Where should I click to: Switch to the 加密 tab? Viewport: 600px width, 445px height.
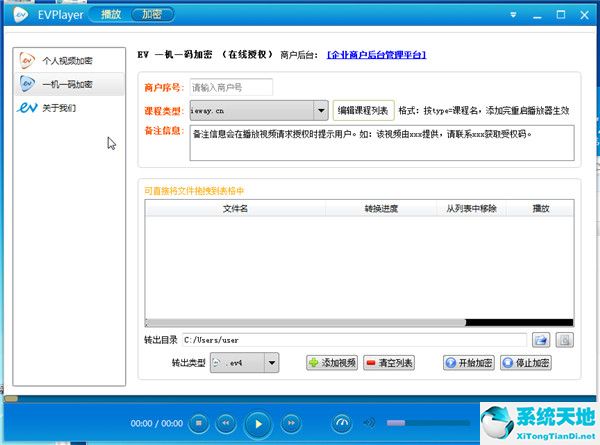(152, 15)
